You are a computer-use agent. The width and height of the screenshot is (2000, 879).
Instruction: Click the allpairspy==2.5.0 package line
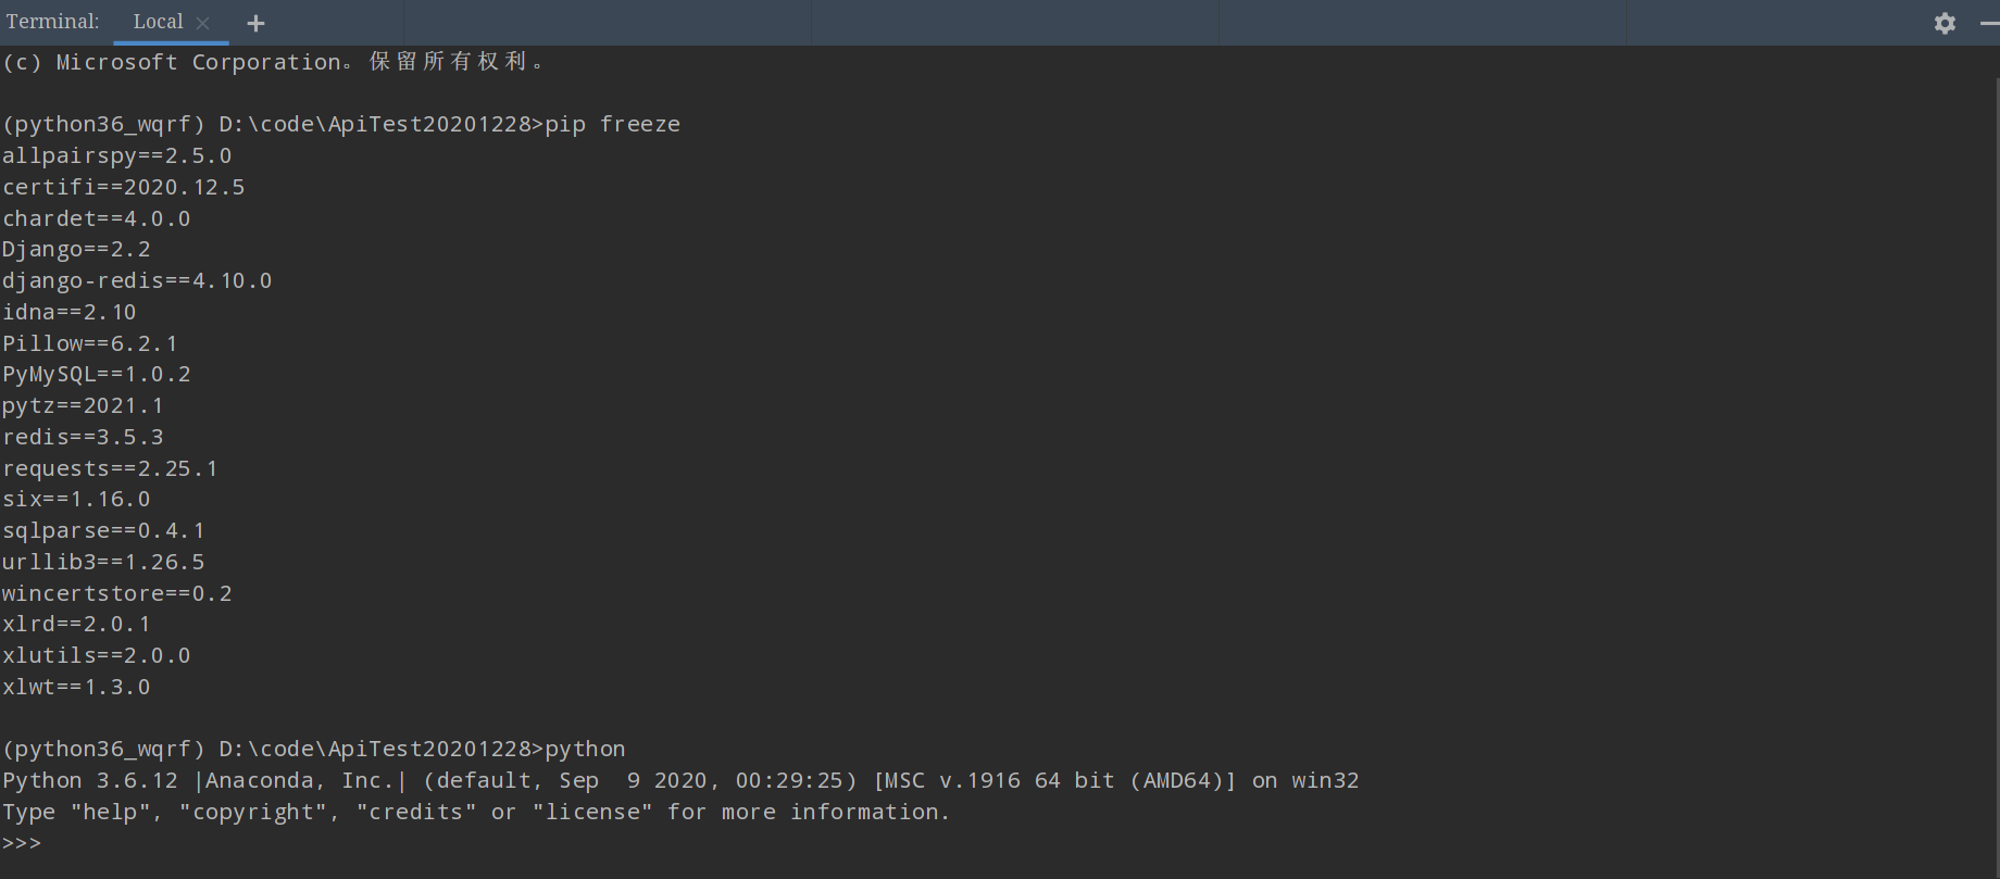point(117,156)
